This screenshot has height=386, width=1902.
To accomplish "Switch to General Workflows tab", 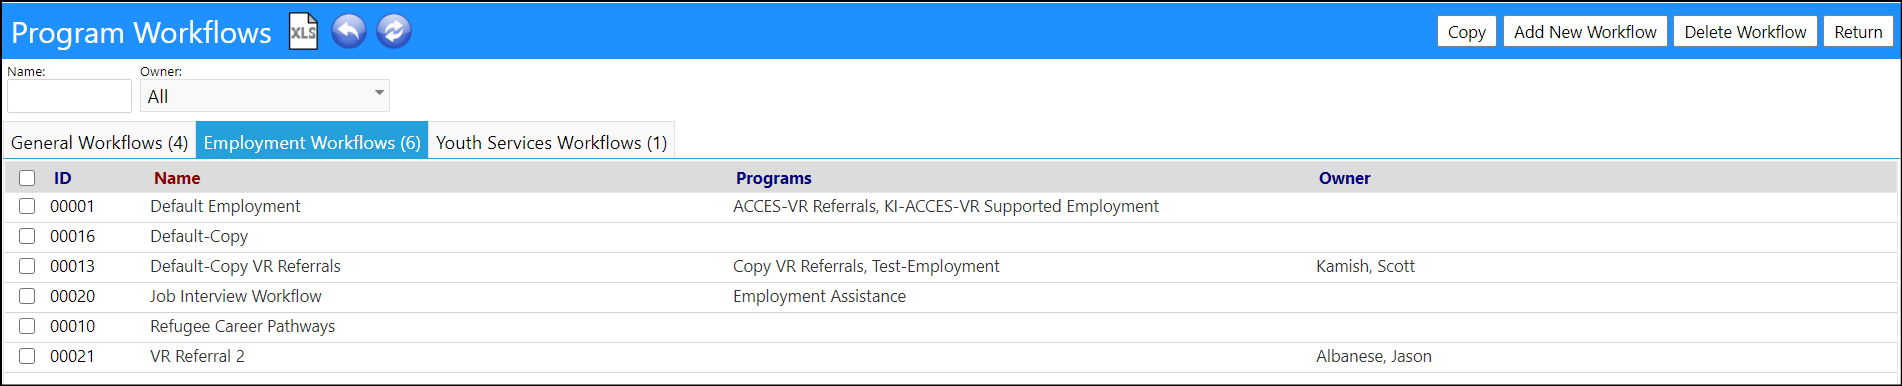I will (x=99, y=142).
